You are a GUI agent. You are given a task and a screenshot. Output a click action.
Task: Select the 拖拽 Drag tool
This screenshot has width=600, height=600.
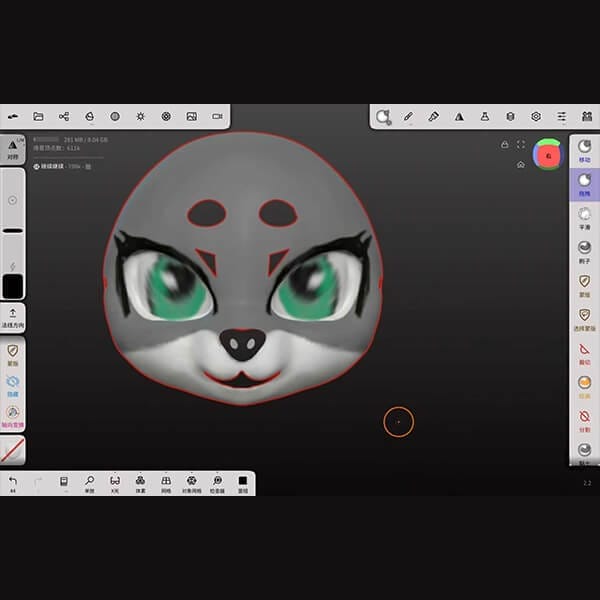[584, 184]
